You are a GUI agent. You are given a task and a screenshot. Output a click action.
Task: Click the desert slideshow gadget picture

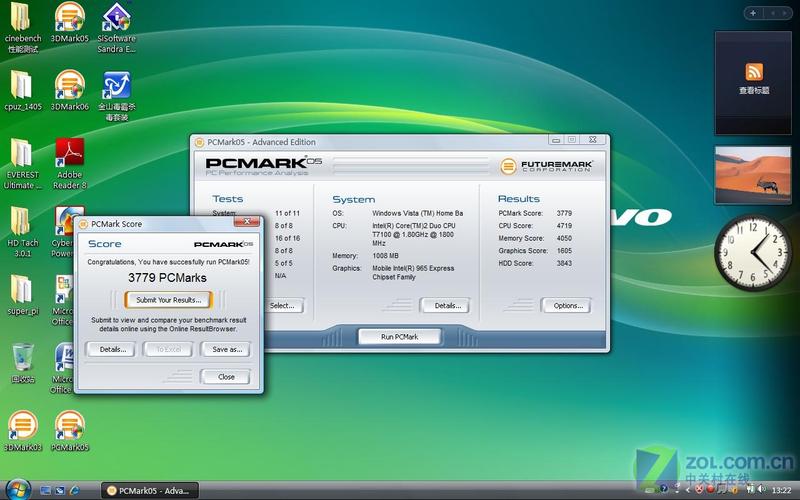coord(753,175)
